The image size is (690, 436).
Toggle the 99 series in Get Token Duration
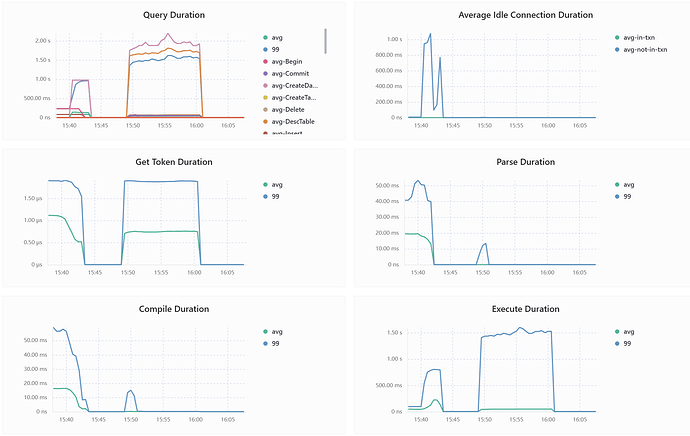(x=271, y=197)
